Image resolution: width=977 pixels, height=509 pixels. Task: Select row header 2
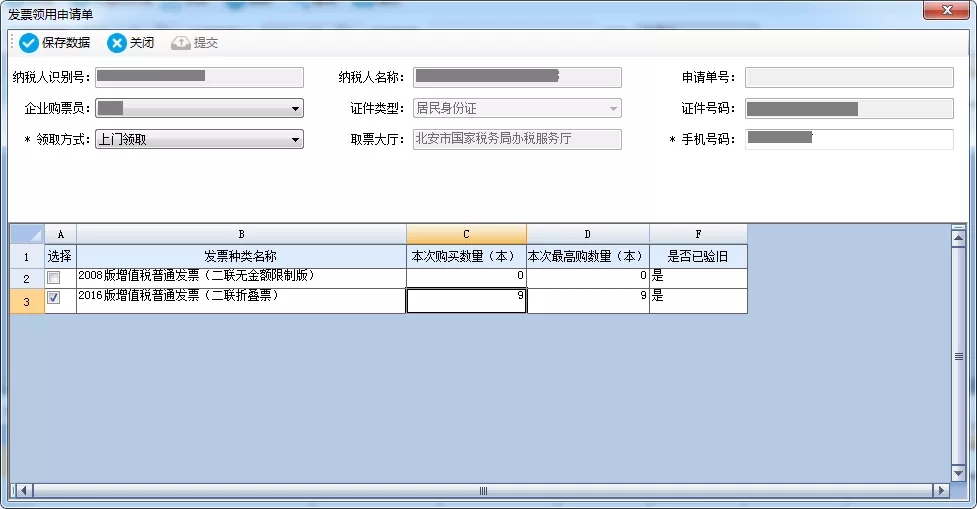pos(27,278)
